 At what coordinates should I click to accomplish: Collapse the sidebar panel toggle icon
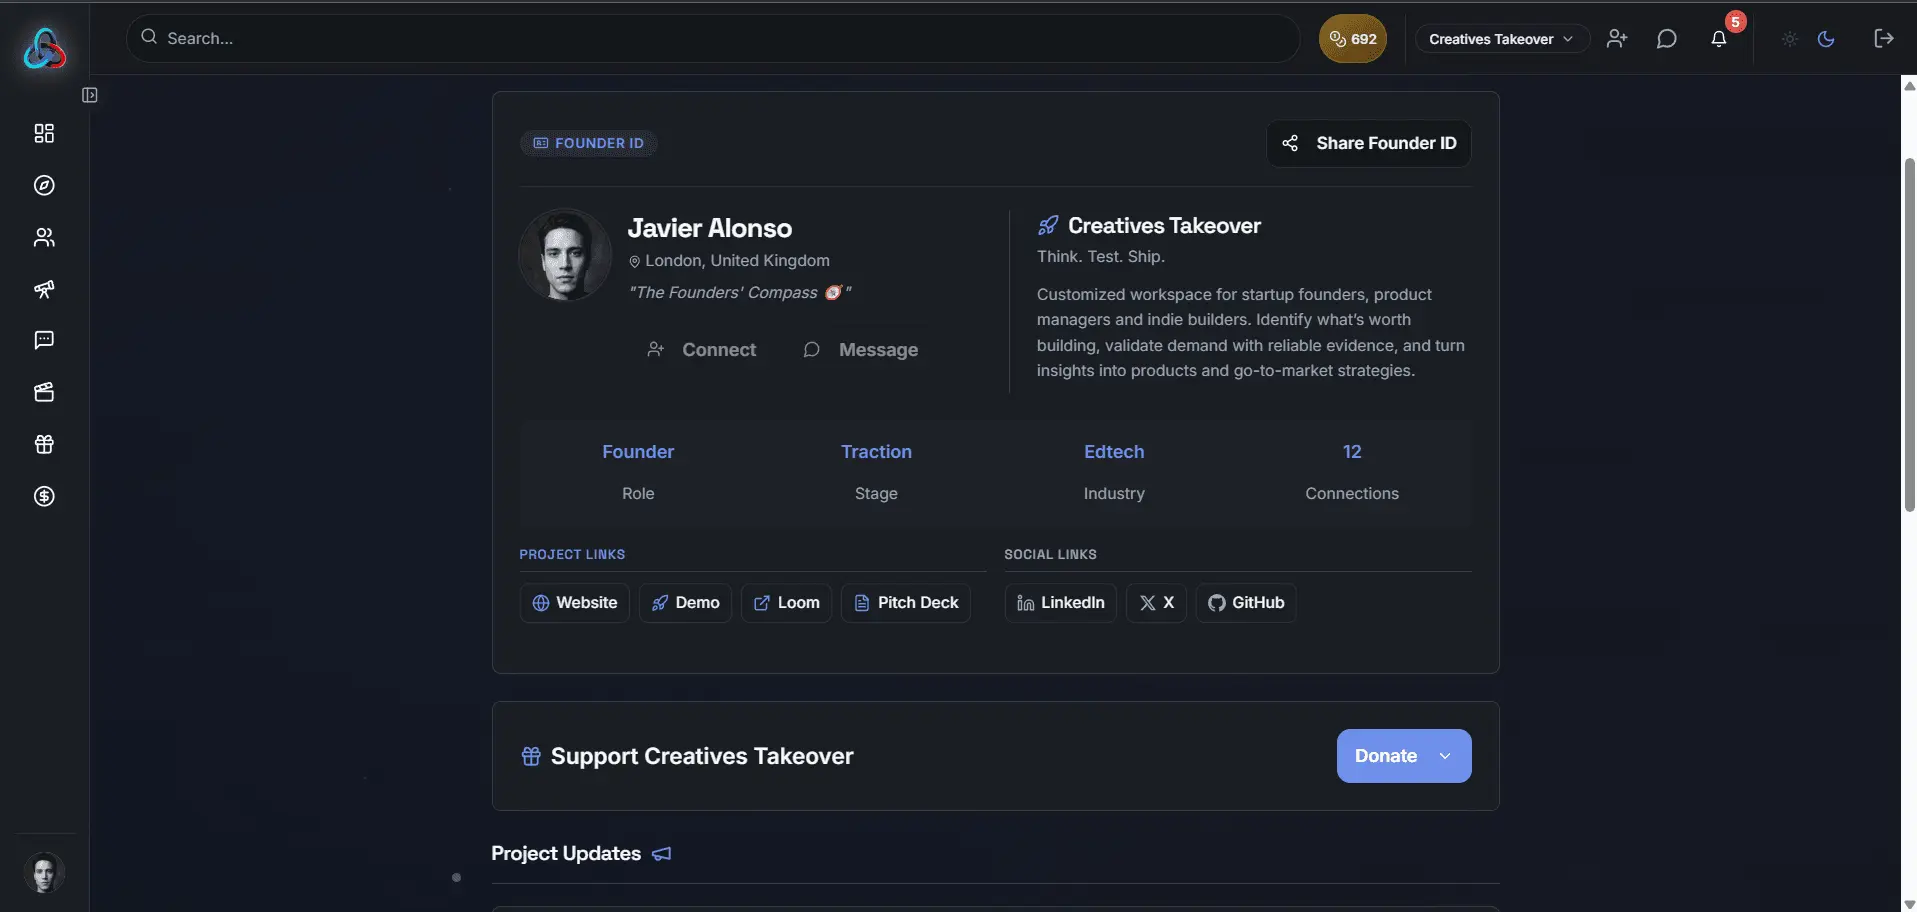90,95
